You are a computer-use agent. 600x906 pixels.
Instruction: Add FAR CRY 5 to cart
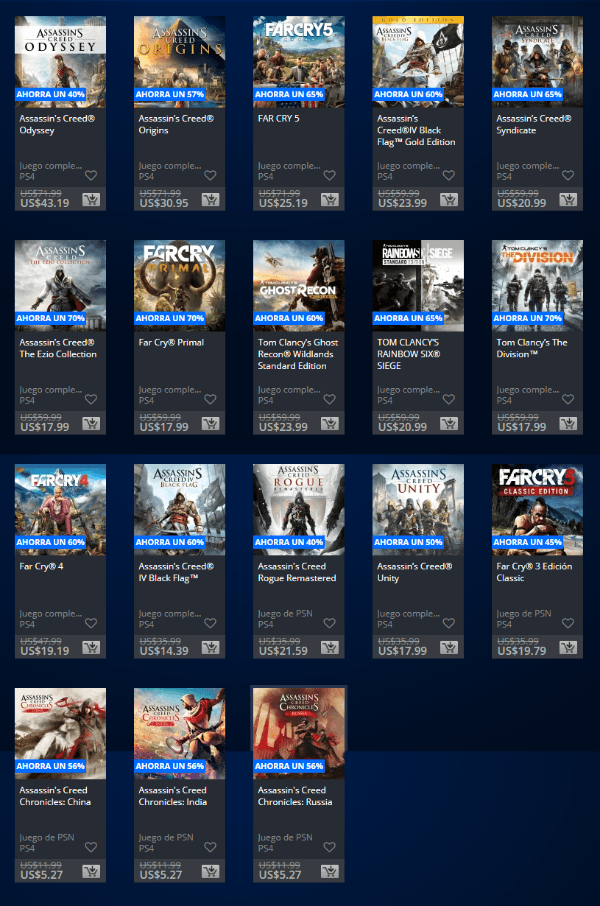329,200
